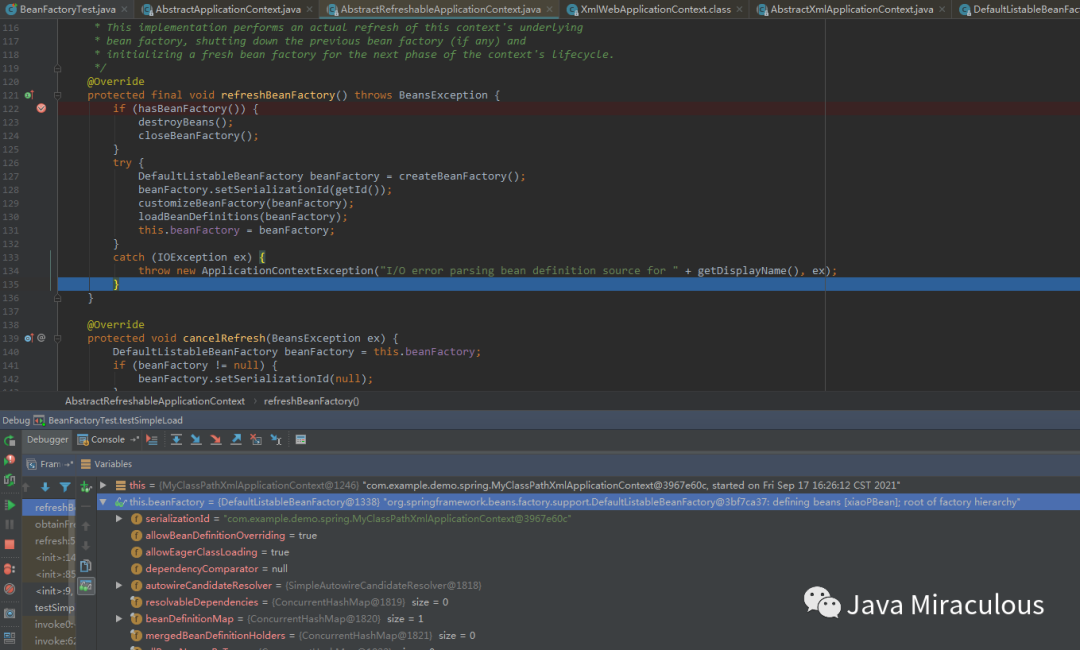Image resolution: width=1080 pixels, height=650 pixels.
Task: Expand the autowireCandidateResolver field
Action: [x=119, y=585]
